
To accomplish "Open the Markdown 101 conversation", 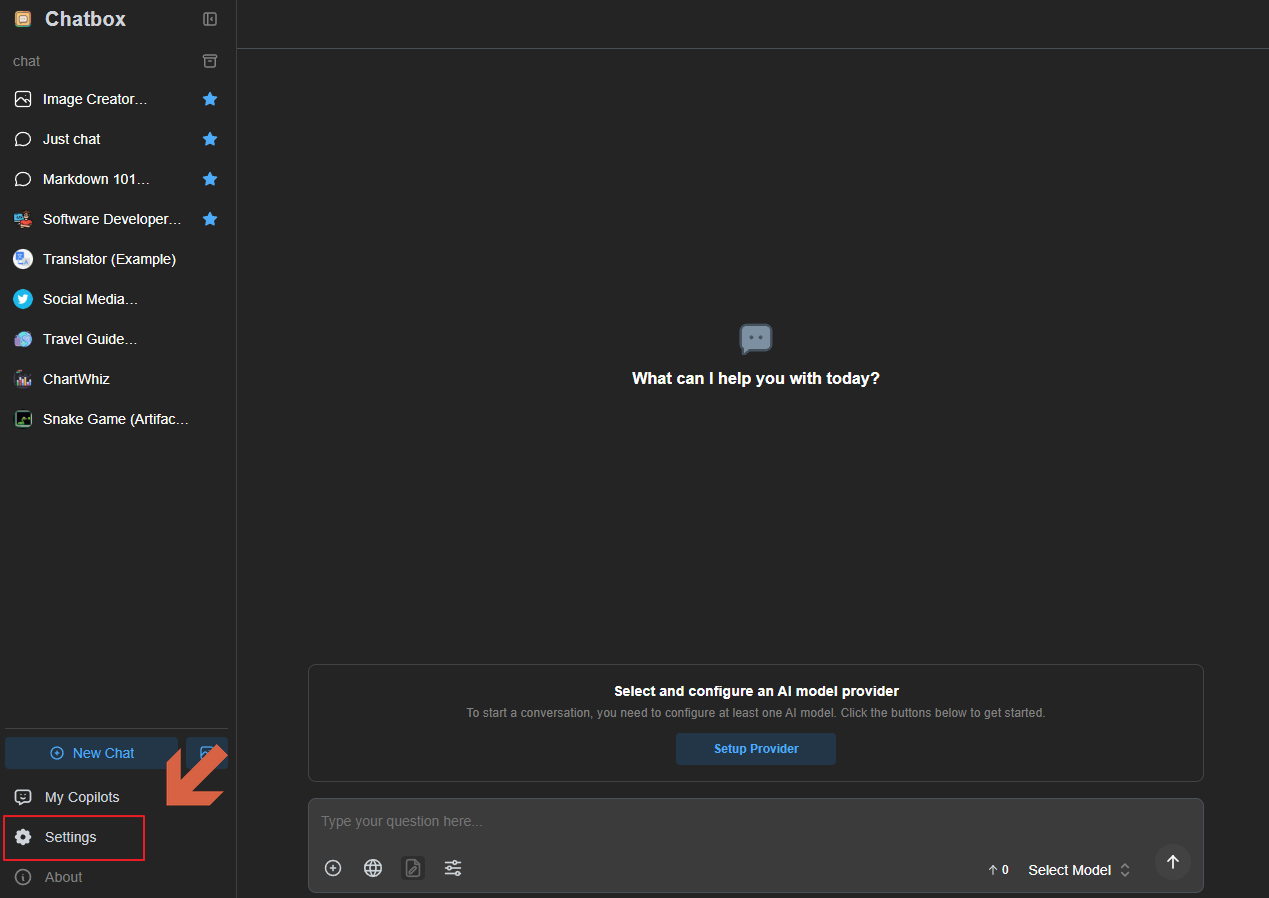I will click(x=96, y=179).
